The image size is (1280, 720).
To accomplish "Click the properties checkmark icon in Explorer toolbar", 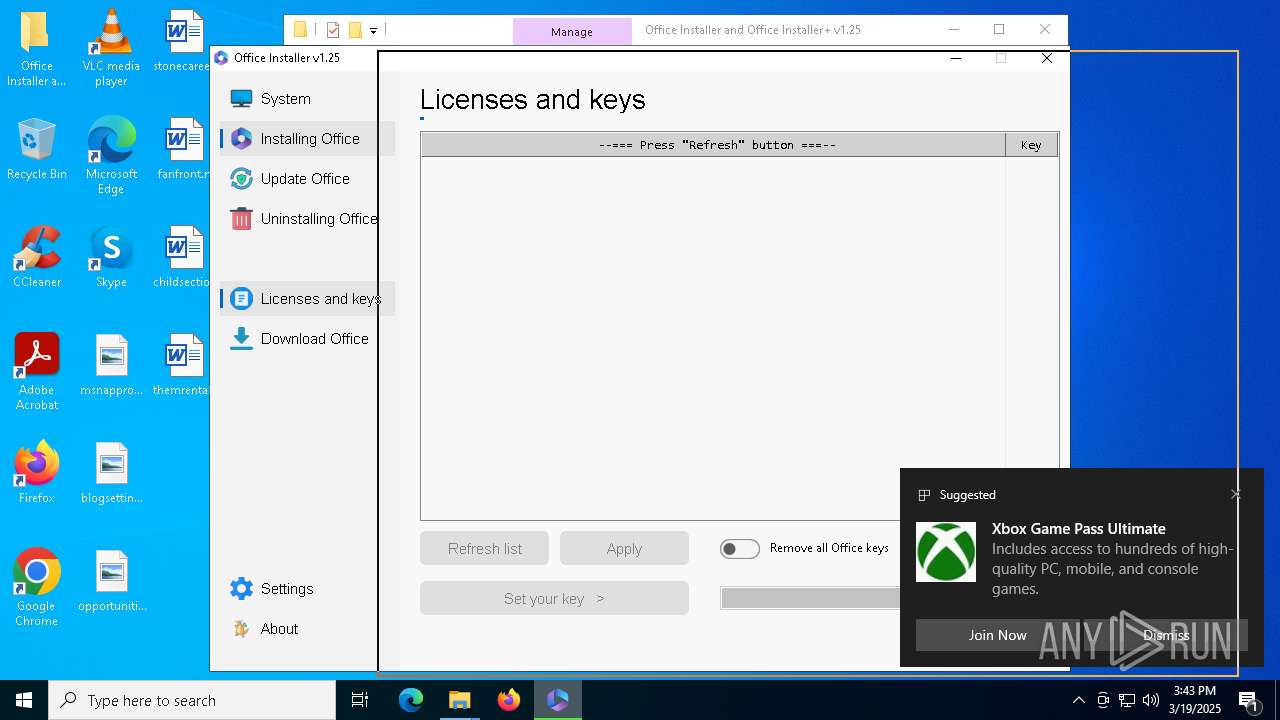I will click(x=333, y=30).
